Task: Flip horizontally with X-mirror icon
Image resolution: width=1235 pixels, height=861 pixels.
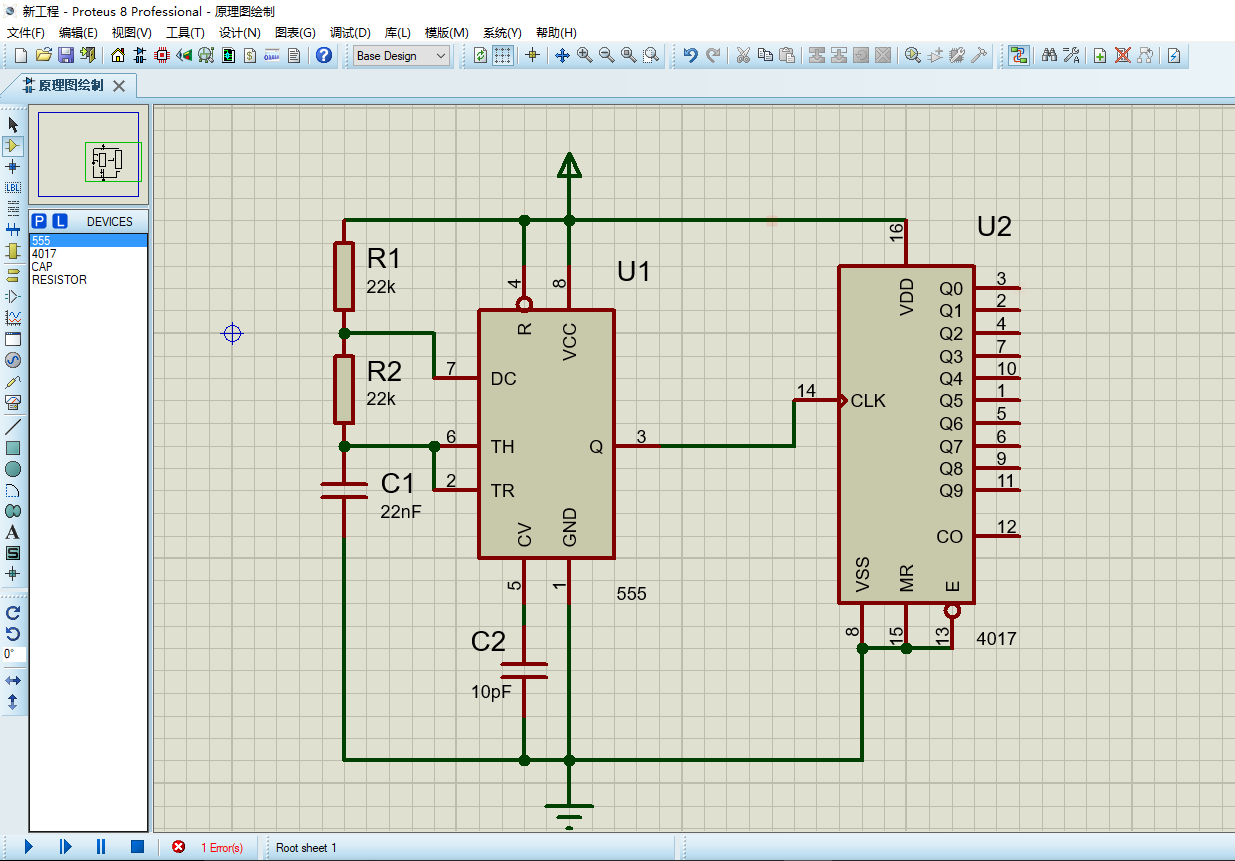Action: click(x=13, y=680)
